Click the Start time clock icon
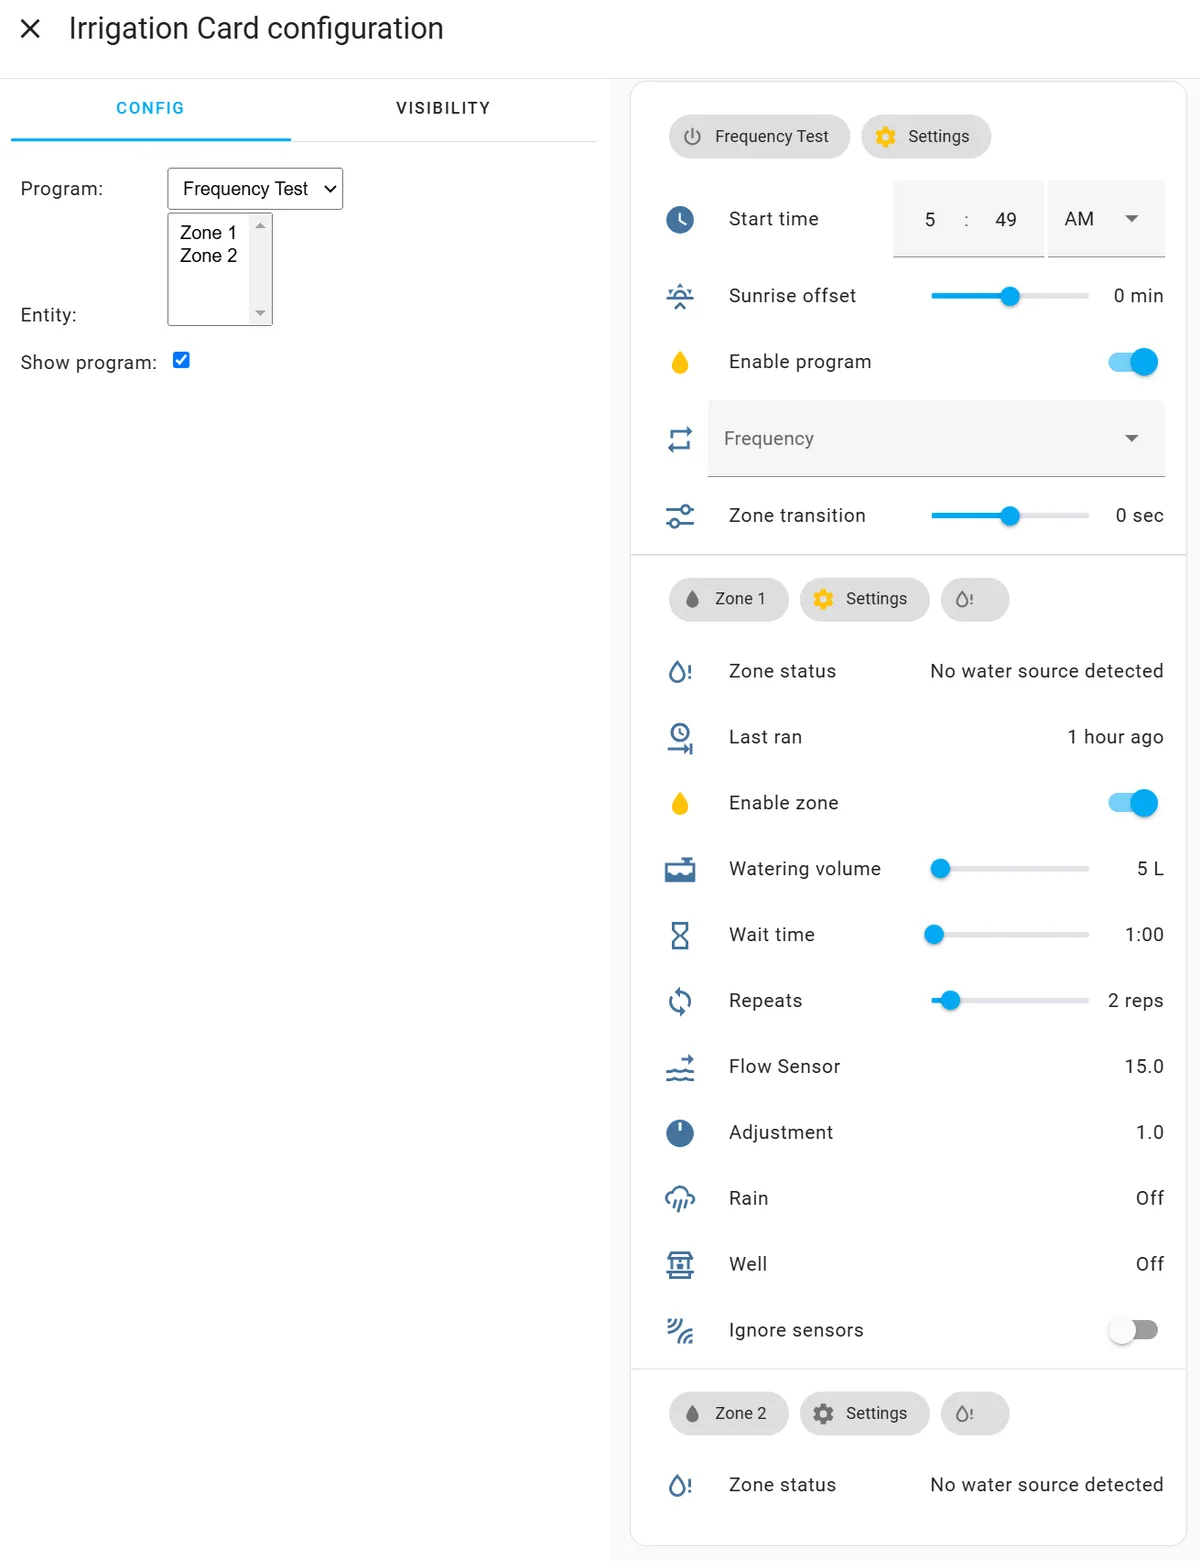1200x1561 pixels. [x=680, y=220]
